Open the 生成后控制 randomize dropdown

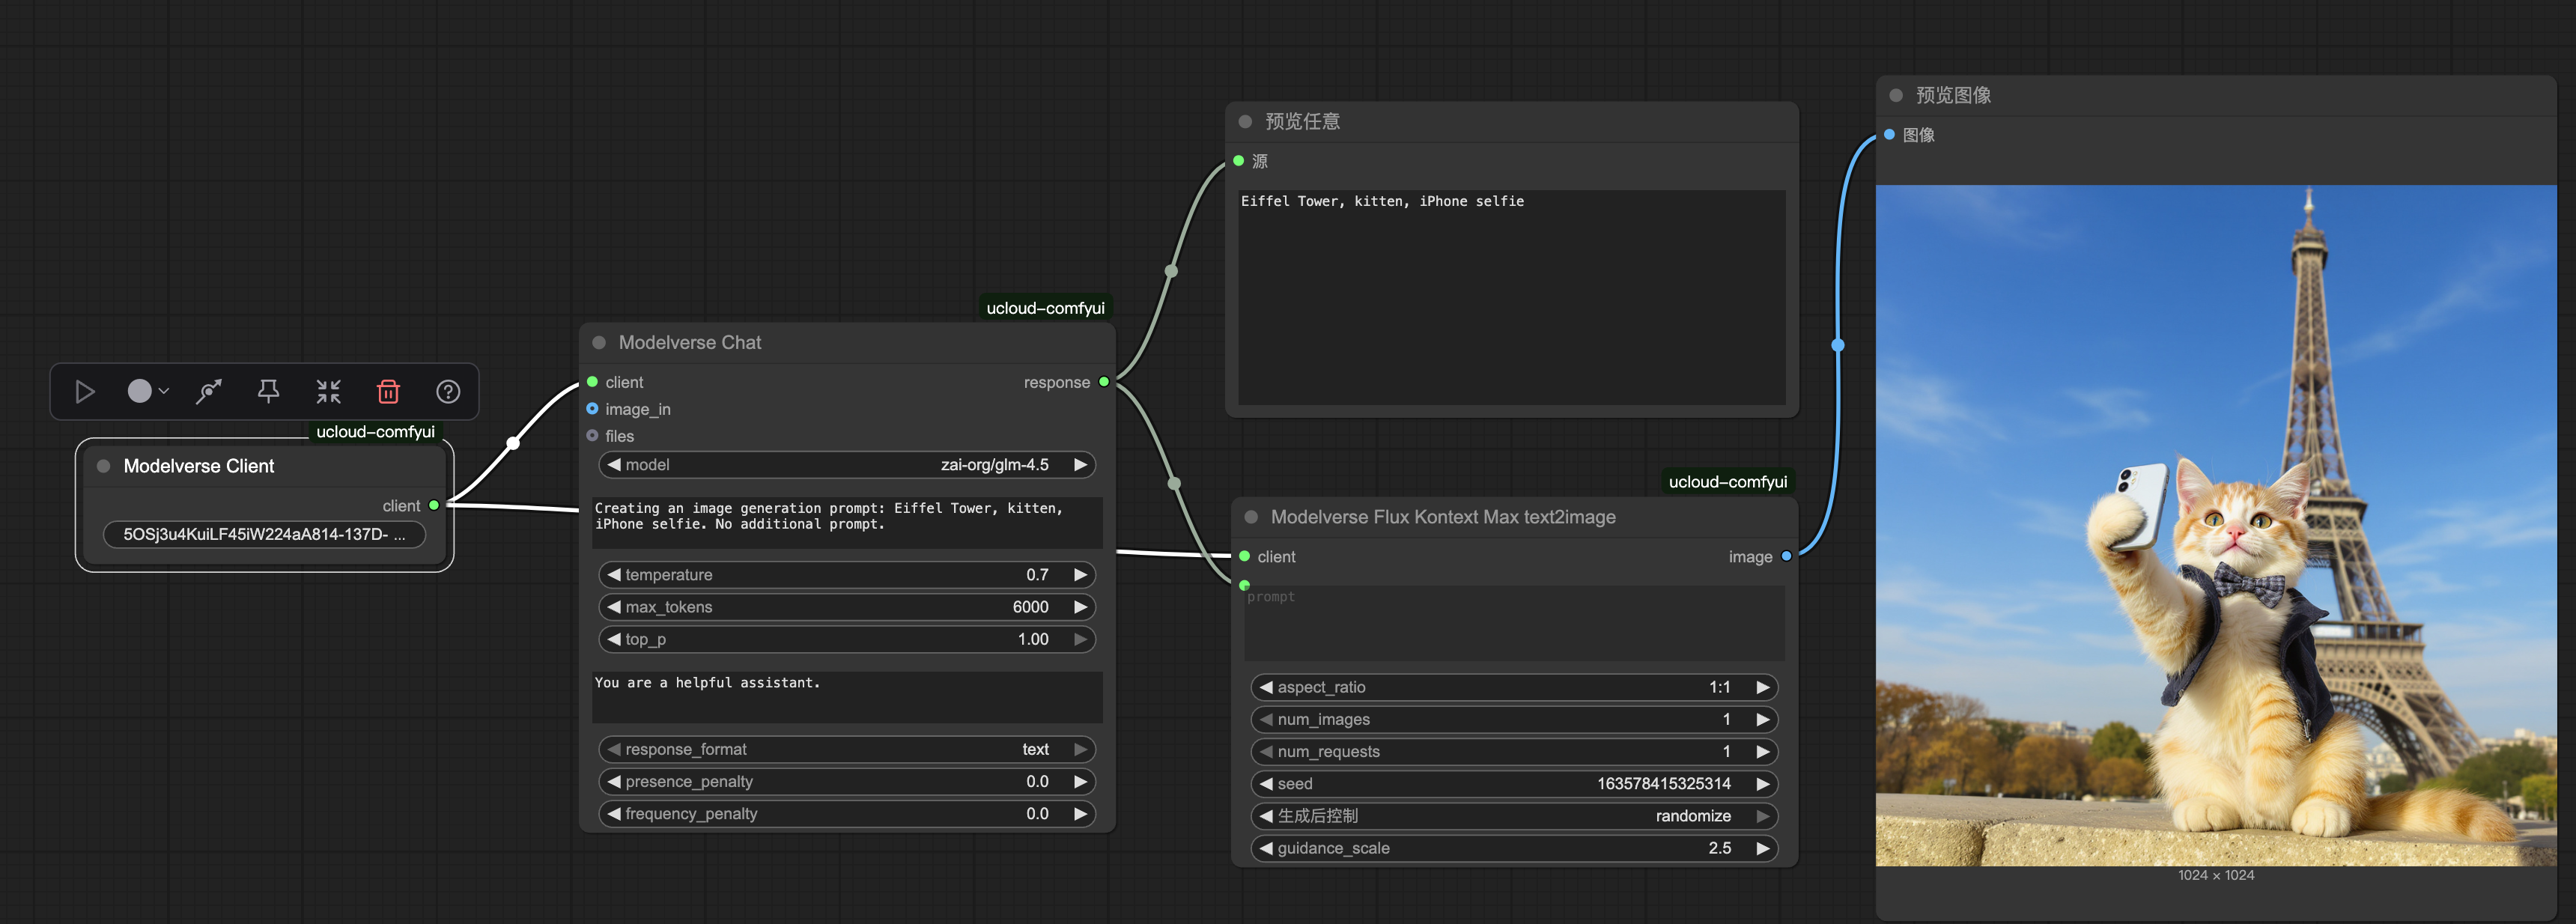1513,816
